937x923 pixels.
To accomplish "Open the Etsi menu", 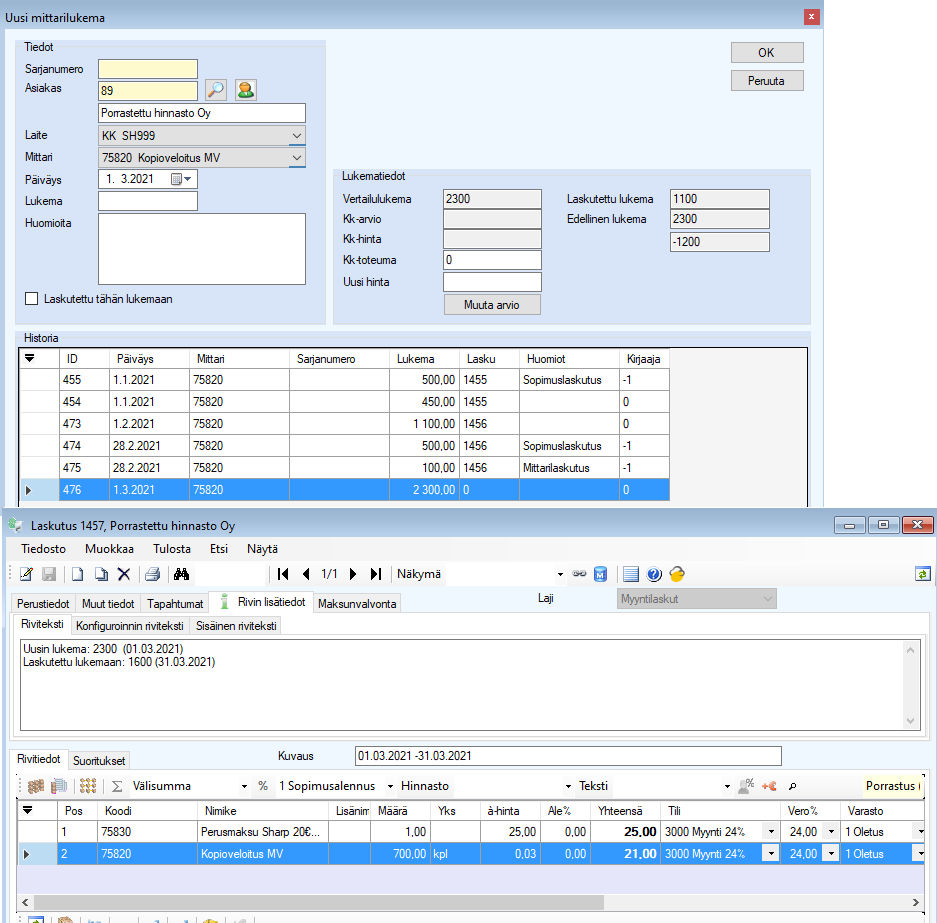I will (219, 548).
